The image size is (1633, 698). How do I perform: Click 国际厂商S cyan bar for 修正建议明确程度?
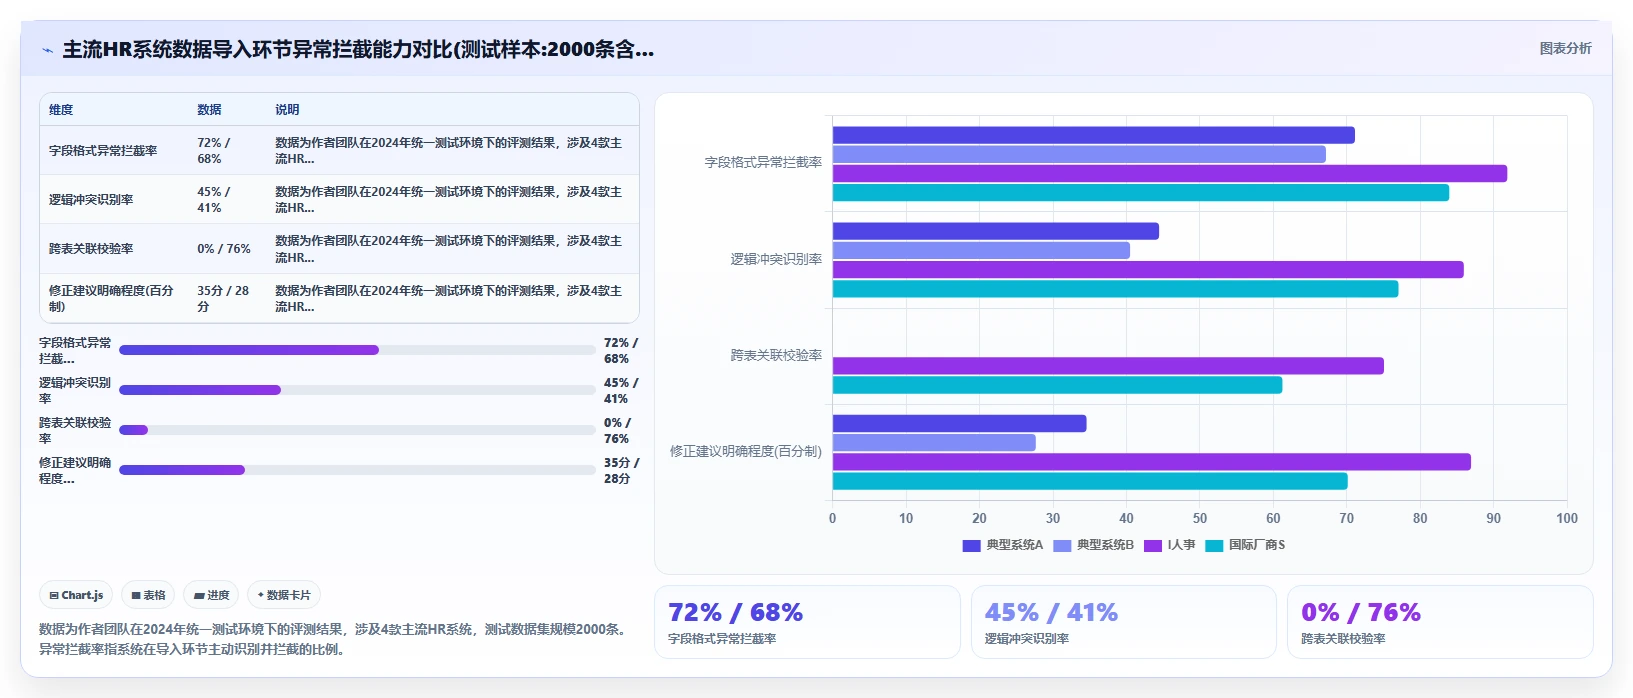click(1090, 481)
